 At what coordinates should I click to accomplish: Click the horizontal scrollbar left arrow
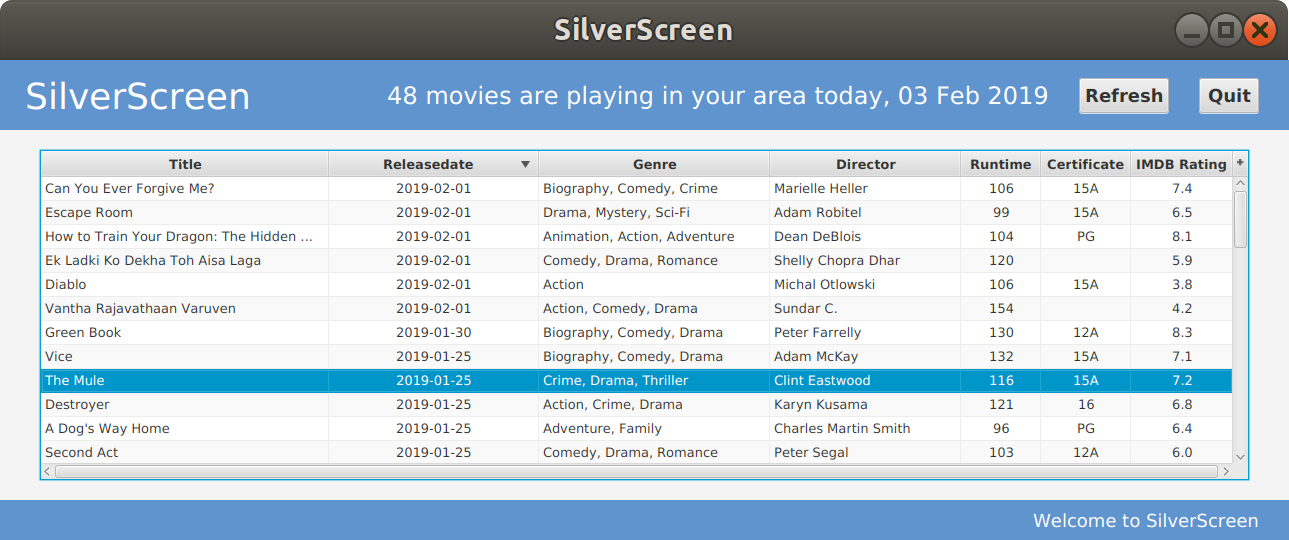coord(48,471)
